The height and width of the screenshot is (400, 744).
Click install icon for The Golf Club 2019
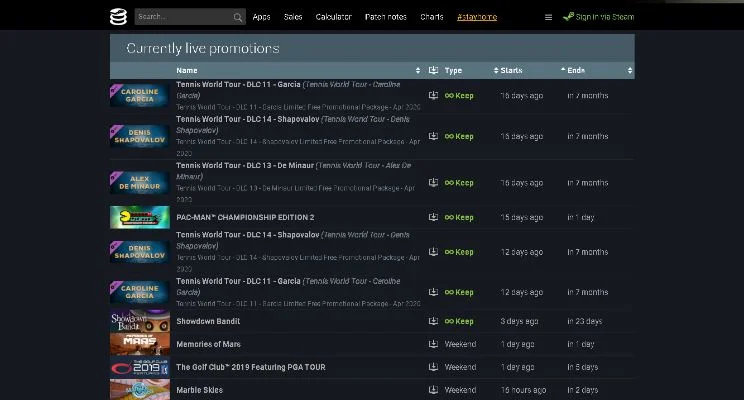coord(433,367)
